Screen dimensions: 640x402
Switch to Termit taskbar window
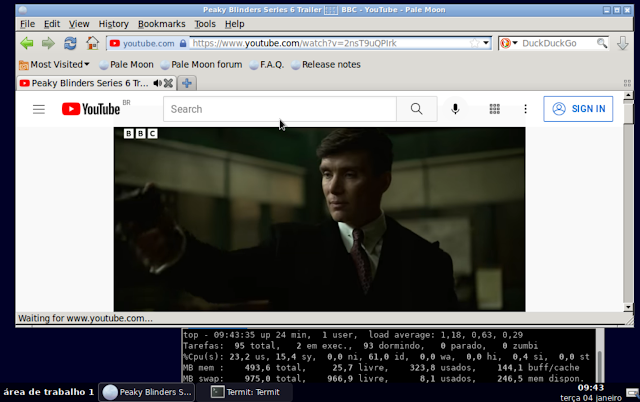click(x=245, y=392)
